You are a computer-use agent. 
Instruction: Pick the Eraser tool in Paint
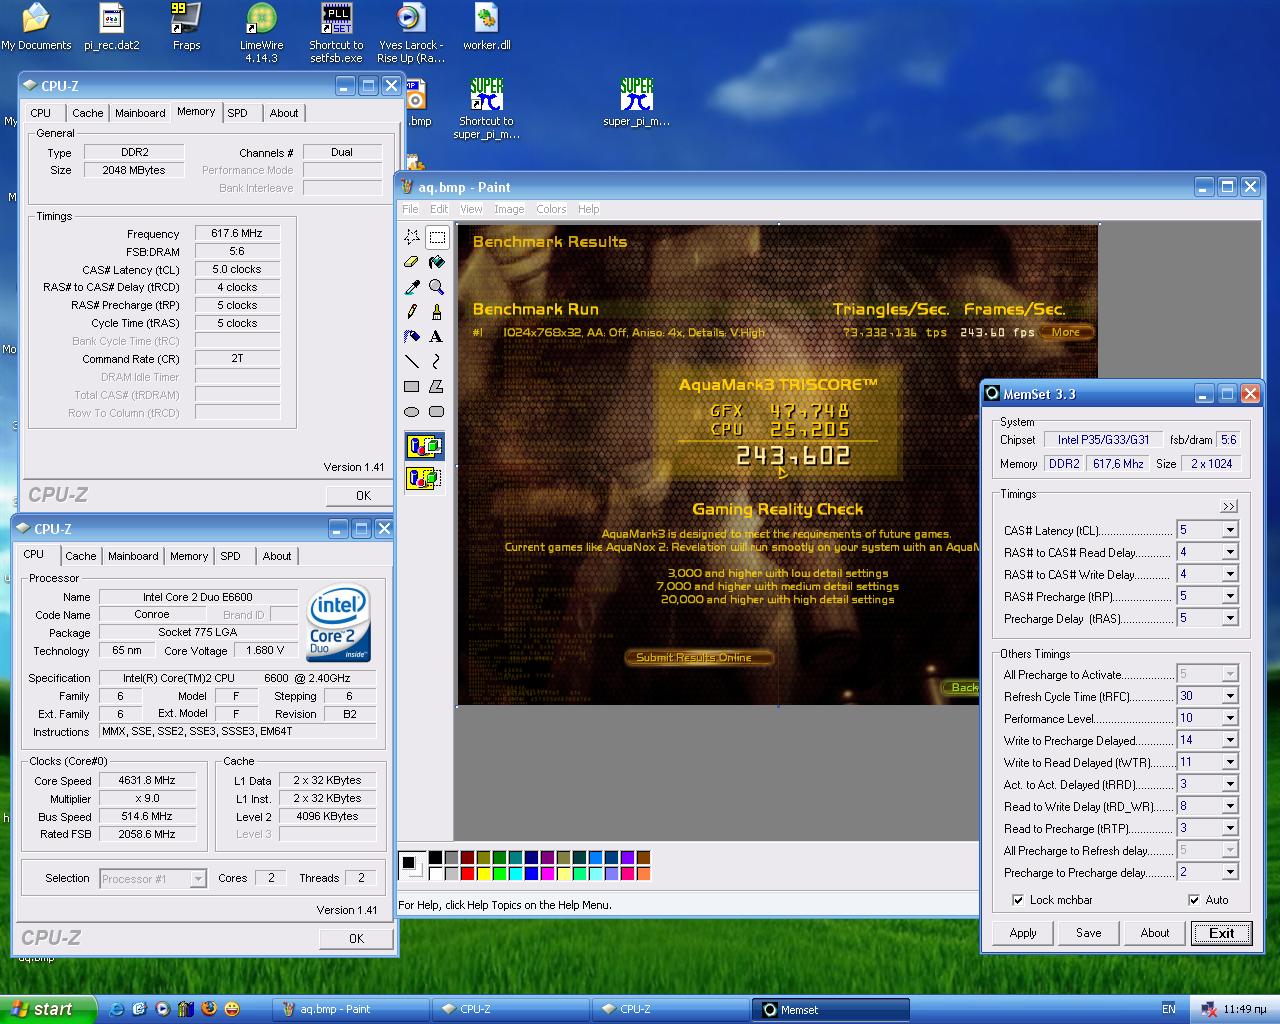coord(412,262)
